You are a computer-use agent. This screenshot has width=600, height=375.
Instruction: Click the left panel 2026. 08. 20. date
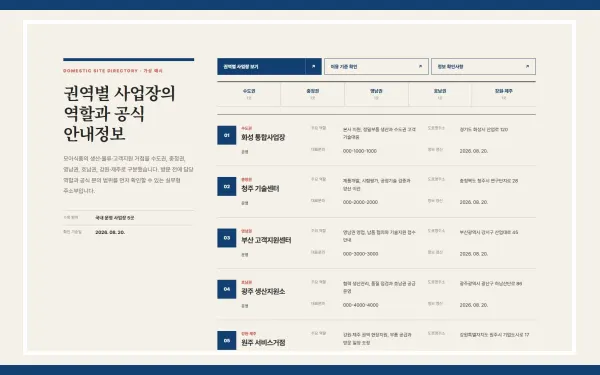pos(110,232)
